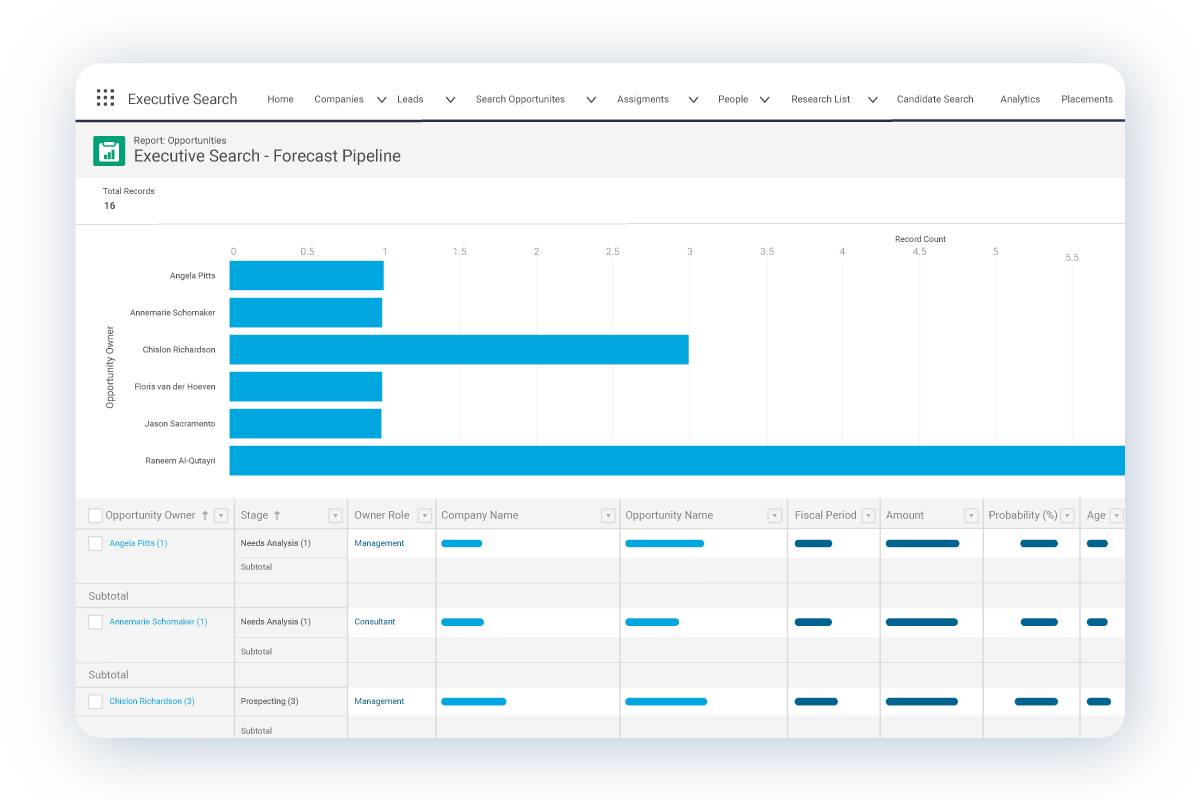Viewport: 1200px width, 800px height.
Task: Open the Leads tab
Action: [x=410, y=100]
